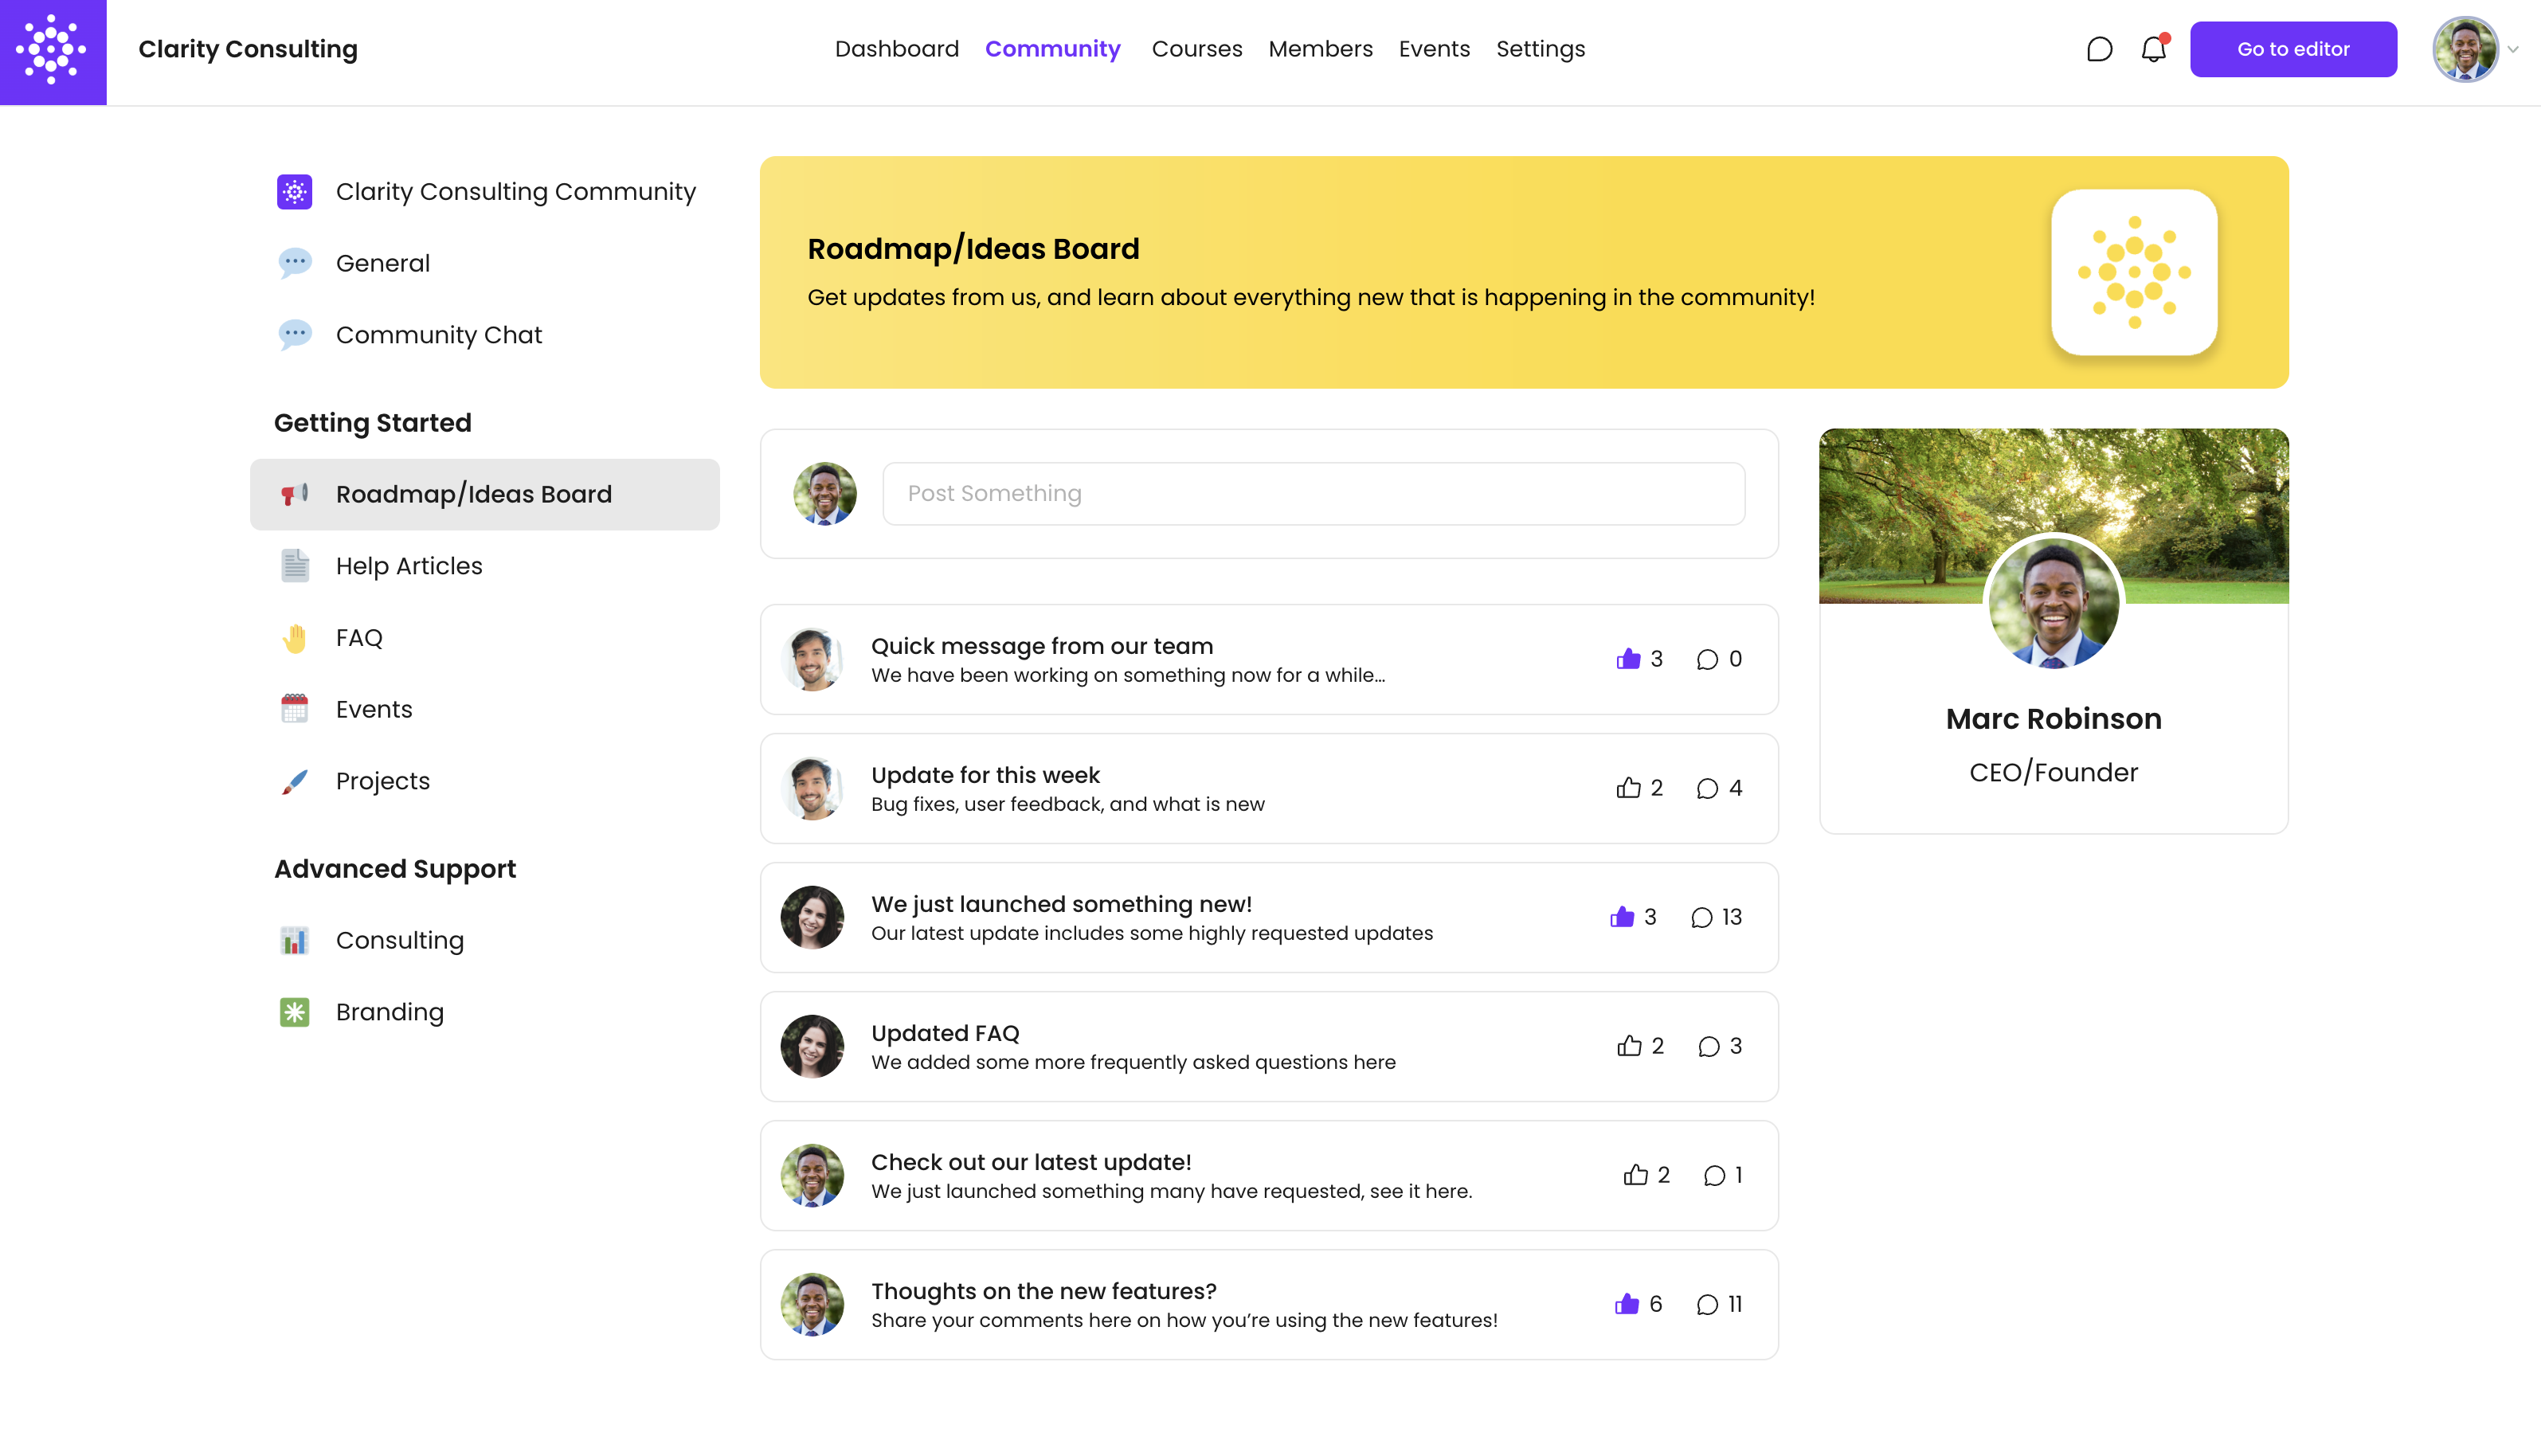Open comments on We just launched something new
2541x1456 pixels.
(x=1701, y=918)
